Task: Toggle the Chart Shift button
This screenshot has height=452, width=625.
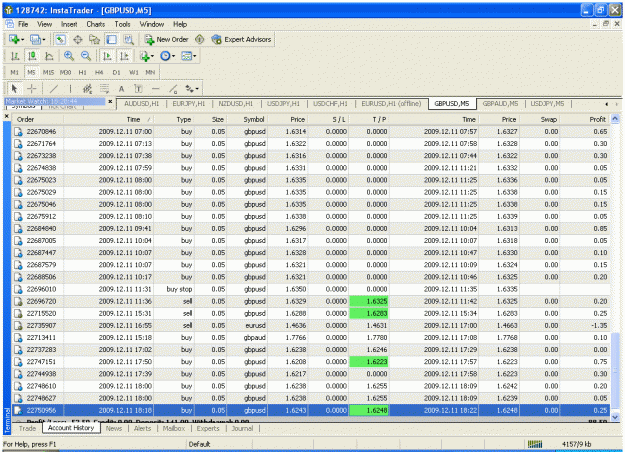Action: [124, 56]
